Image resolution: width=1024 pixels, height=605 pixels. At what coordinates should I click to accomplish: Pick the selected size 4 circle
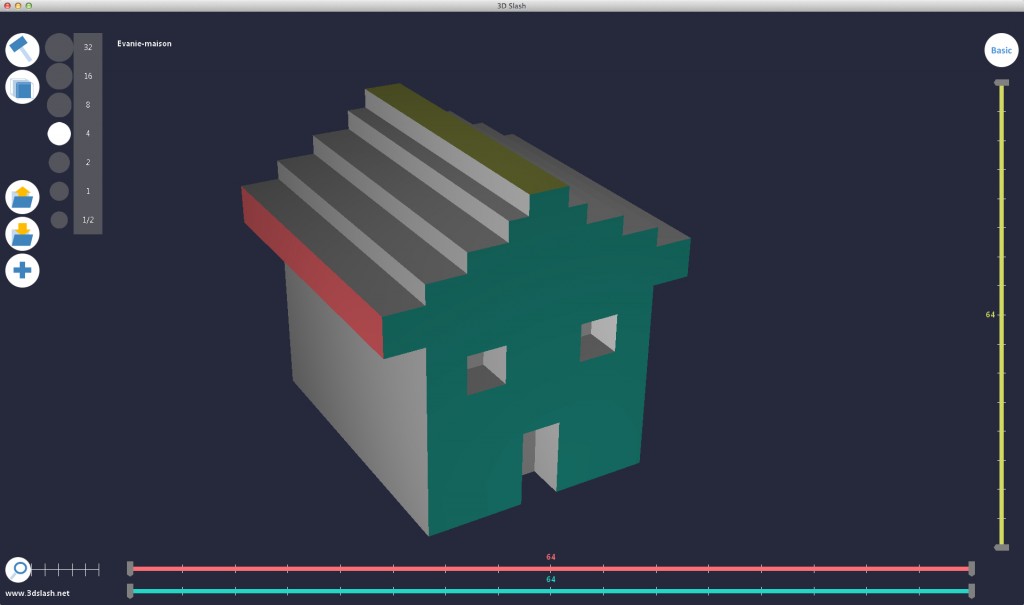[59, 133]
